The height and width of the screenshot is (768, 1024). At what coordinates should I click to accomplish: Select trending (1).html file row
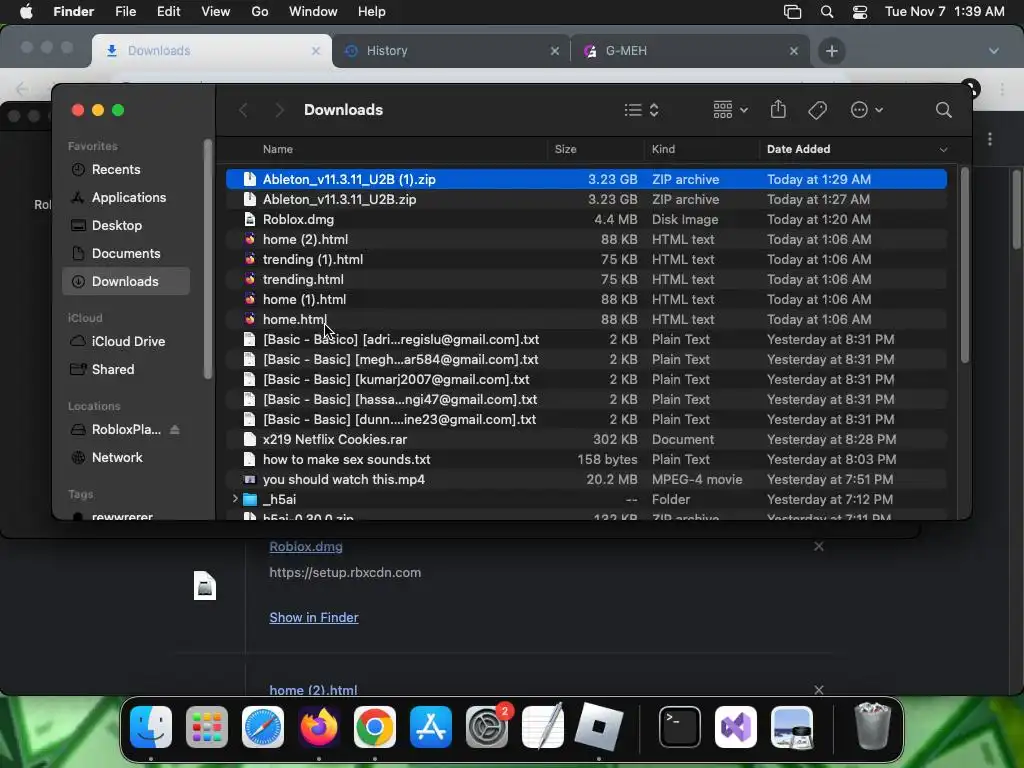point(586,259)
